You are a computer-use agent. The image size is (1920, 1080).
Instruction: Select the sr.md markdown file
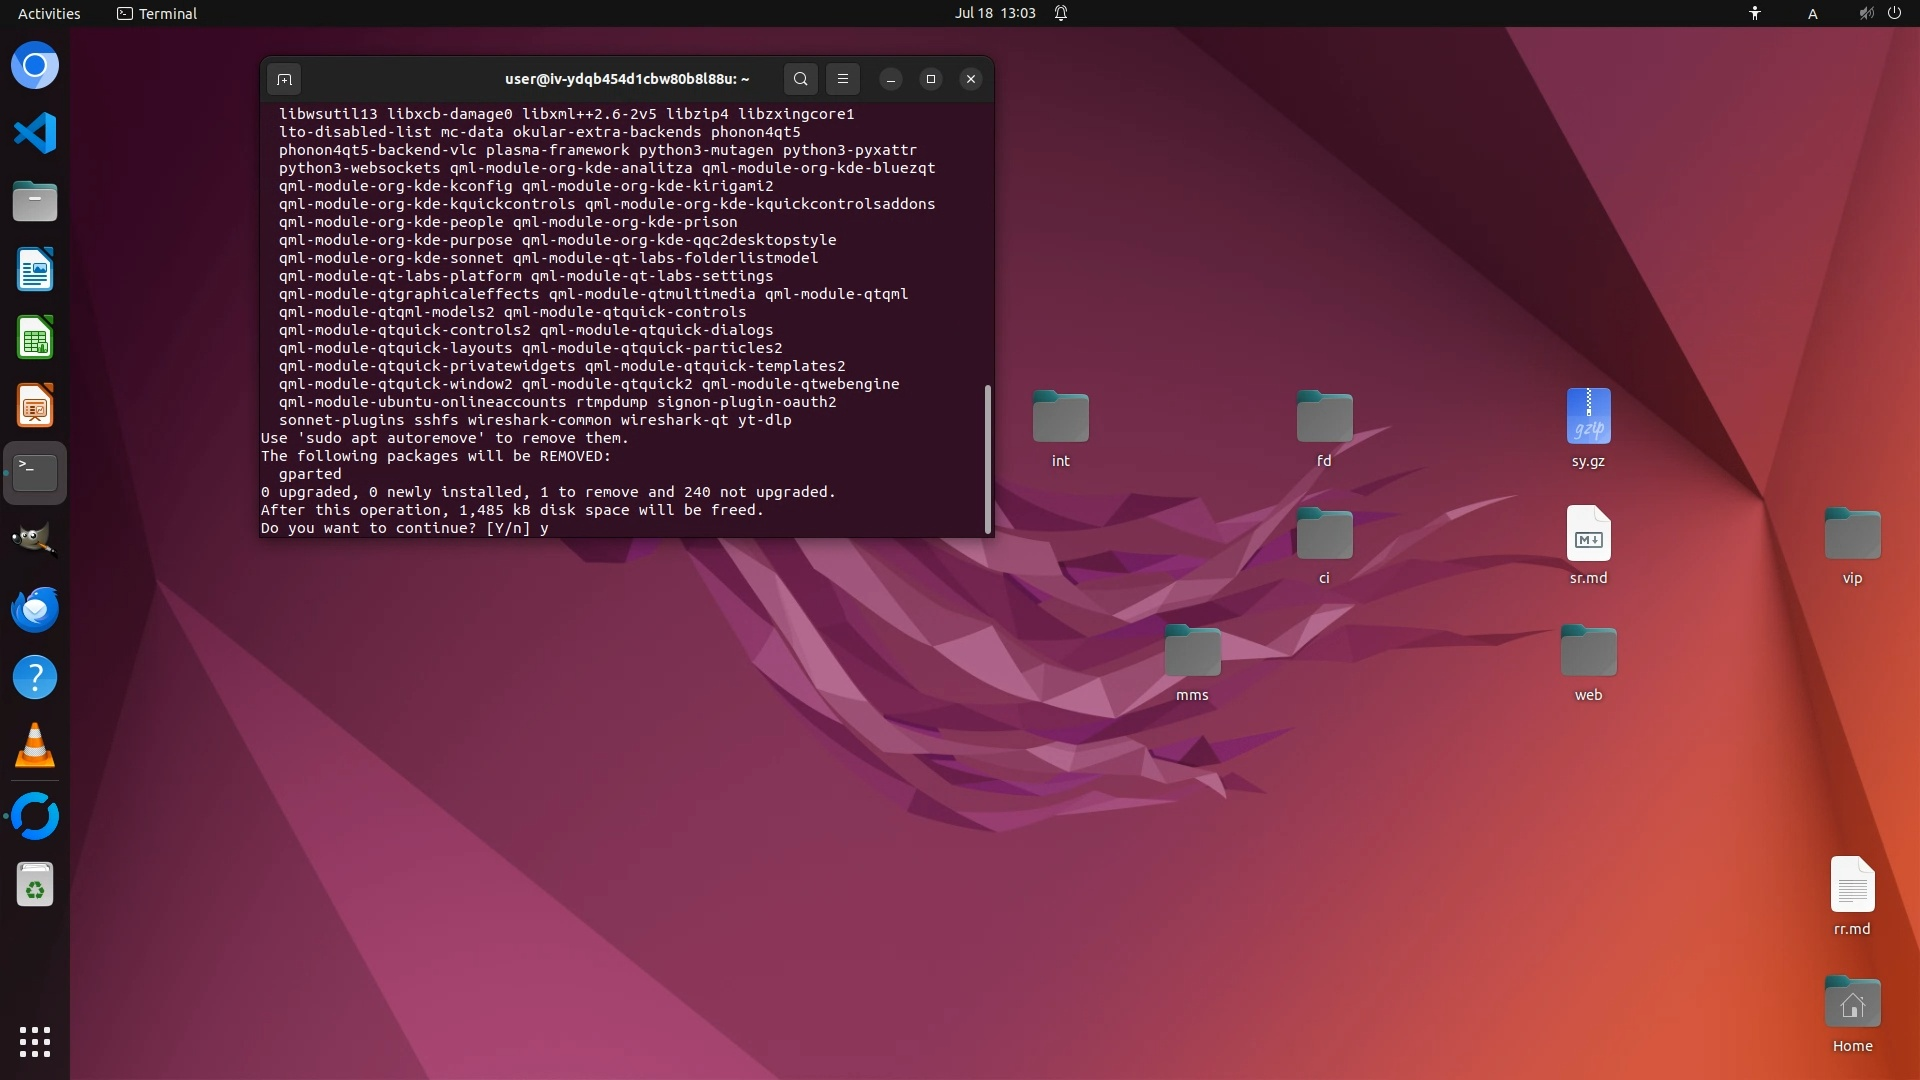coord(1588,534)
